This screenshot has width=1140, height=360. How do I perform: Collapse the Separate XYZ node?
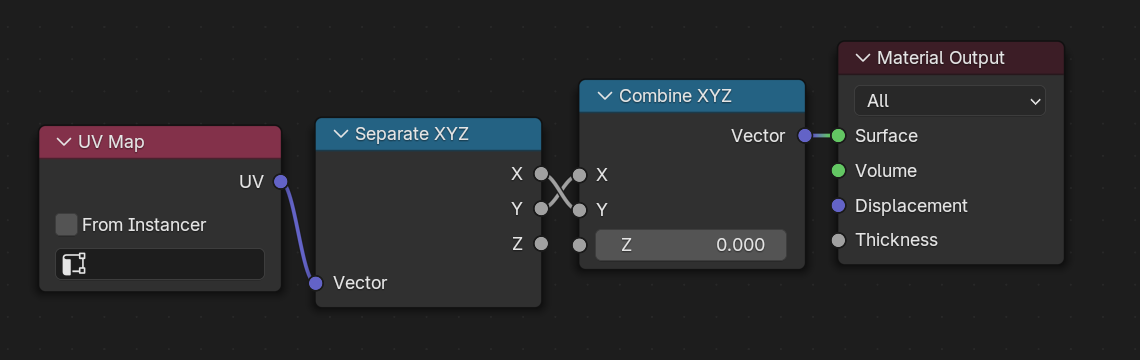pos(341,134)
